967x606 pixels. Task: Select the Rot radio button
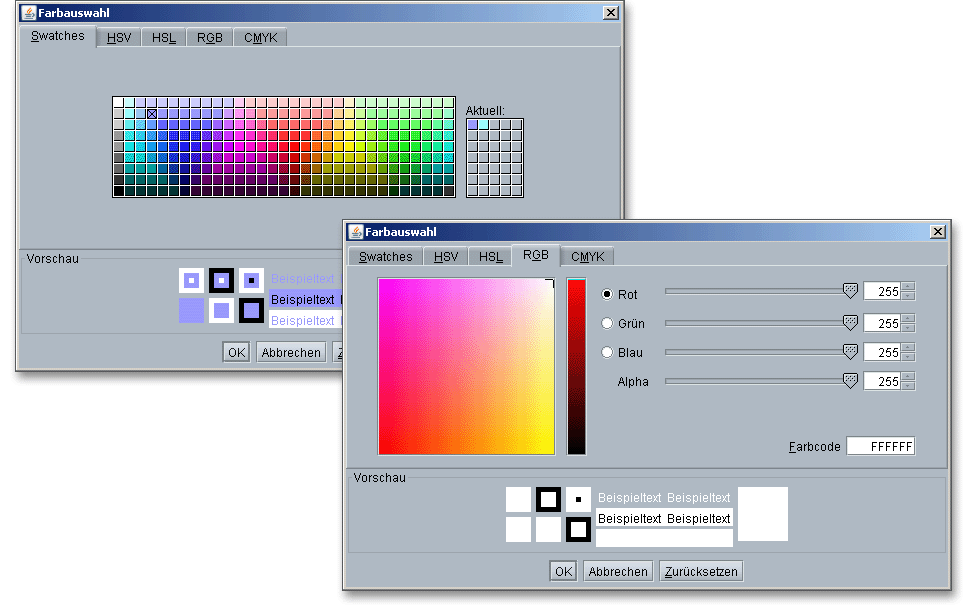click(607, 295)
